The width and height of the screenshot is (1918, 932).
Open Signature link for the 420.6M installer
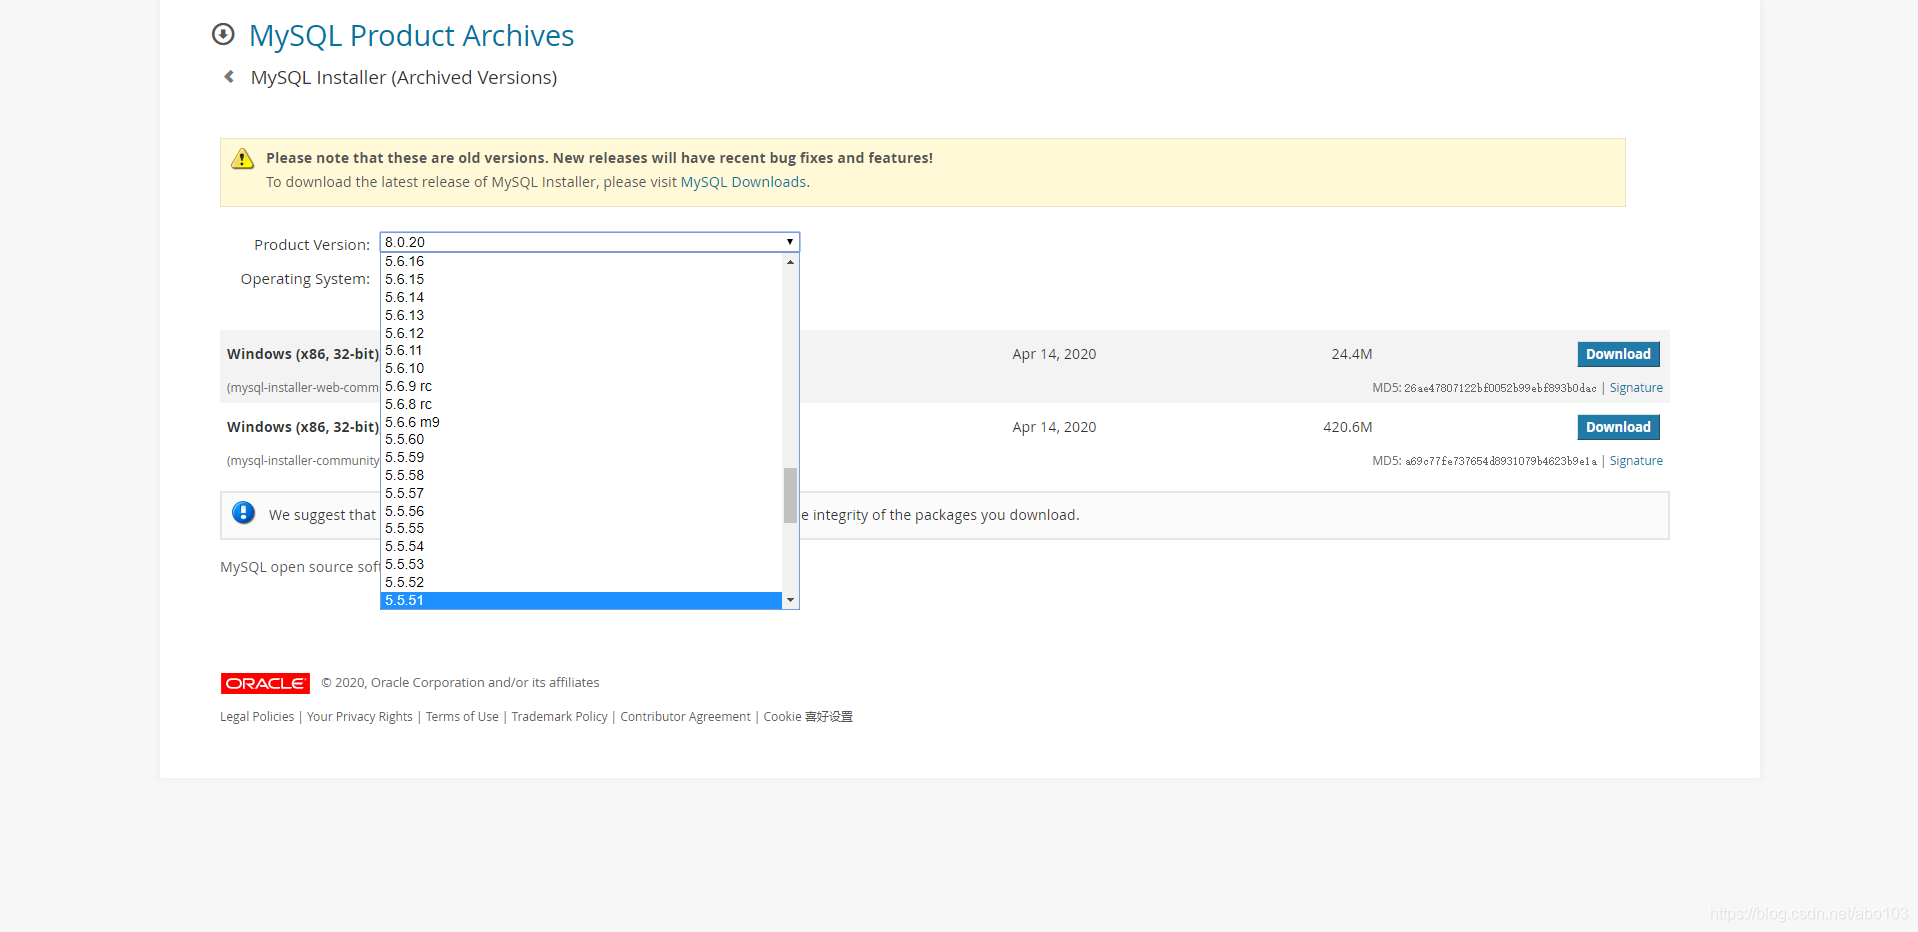point(1636,461)
